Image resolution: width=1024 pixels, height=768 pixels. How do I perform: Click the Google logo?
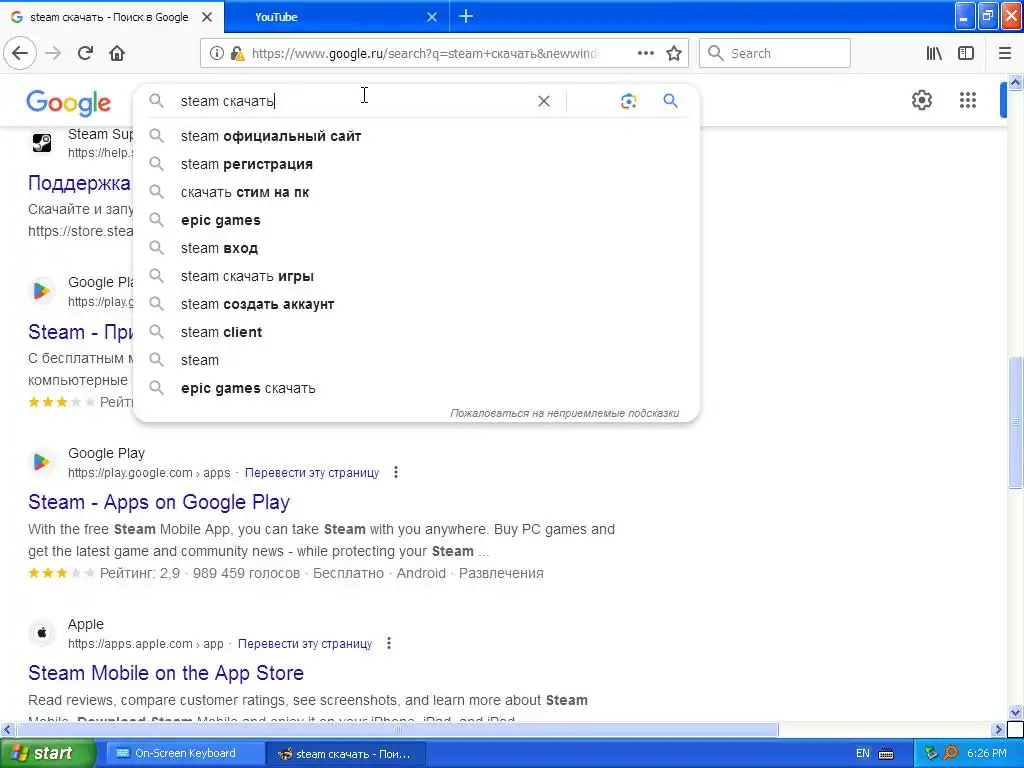69,103
